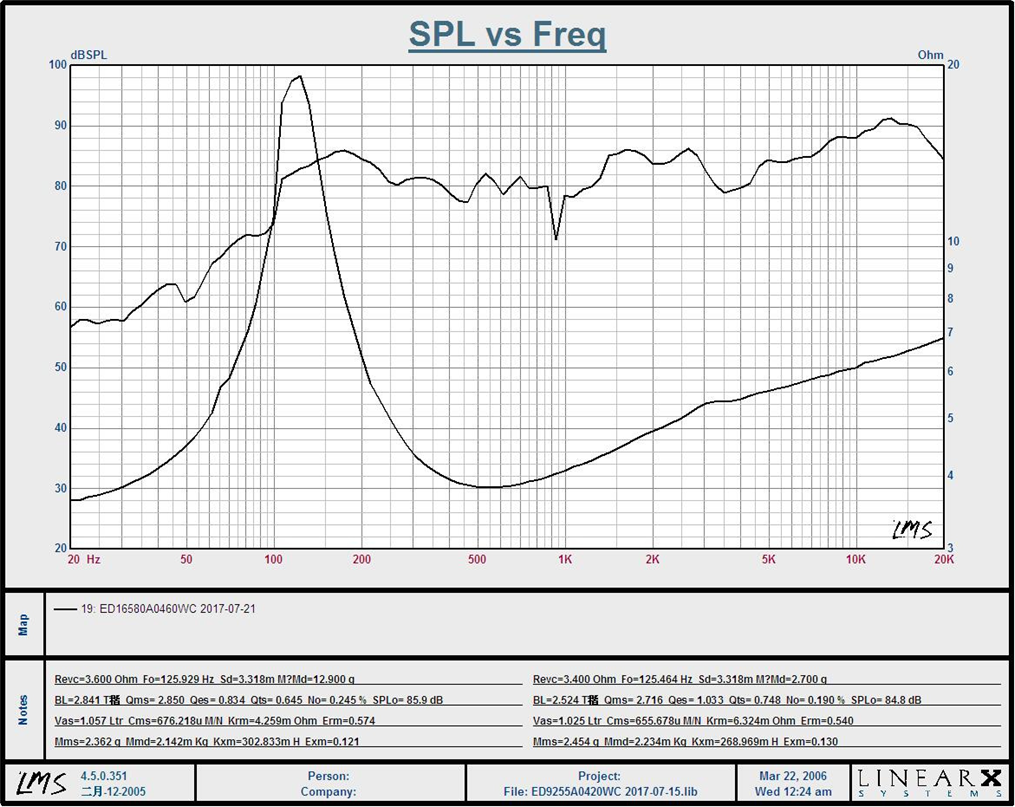Select the ED16580A0460WC curve legend entry
1015x807 pixels.
(168, 609)
